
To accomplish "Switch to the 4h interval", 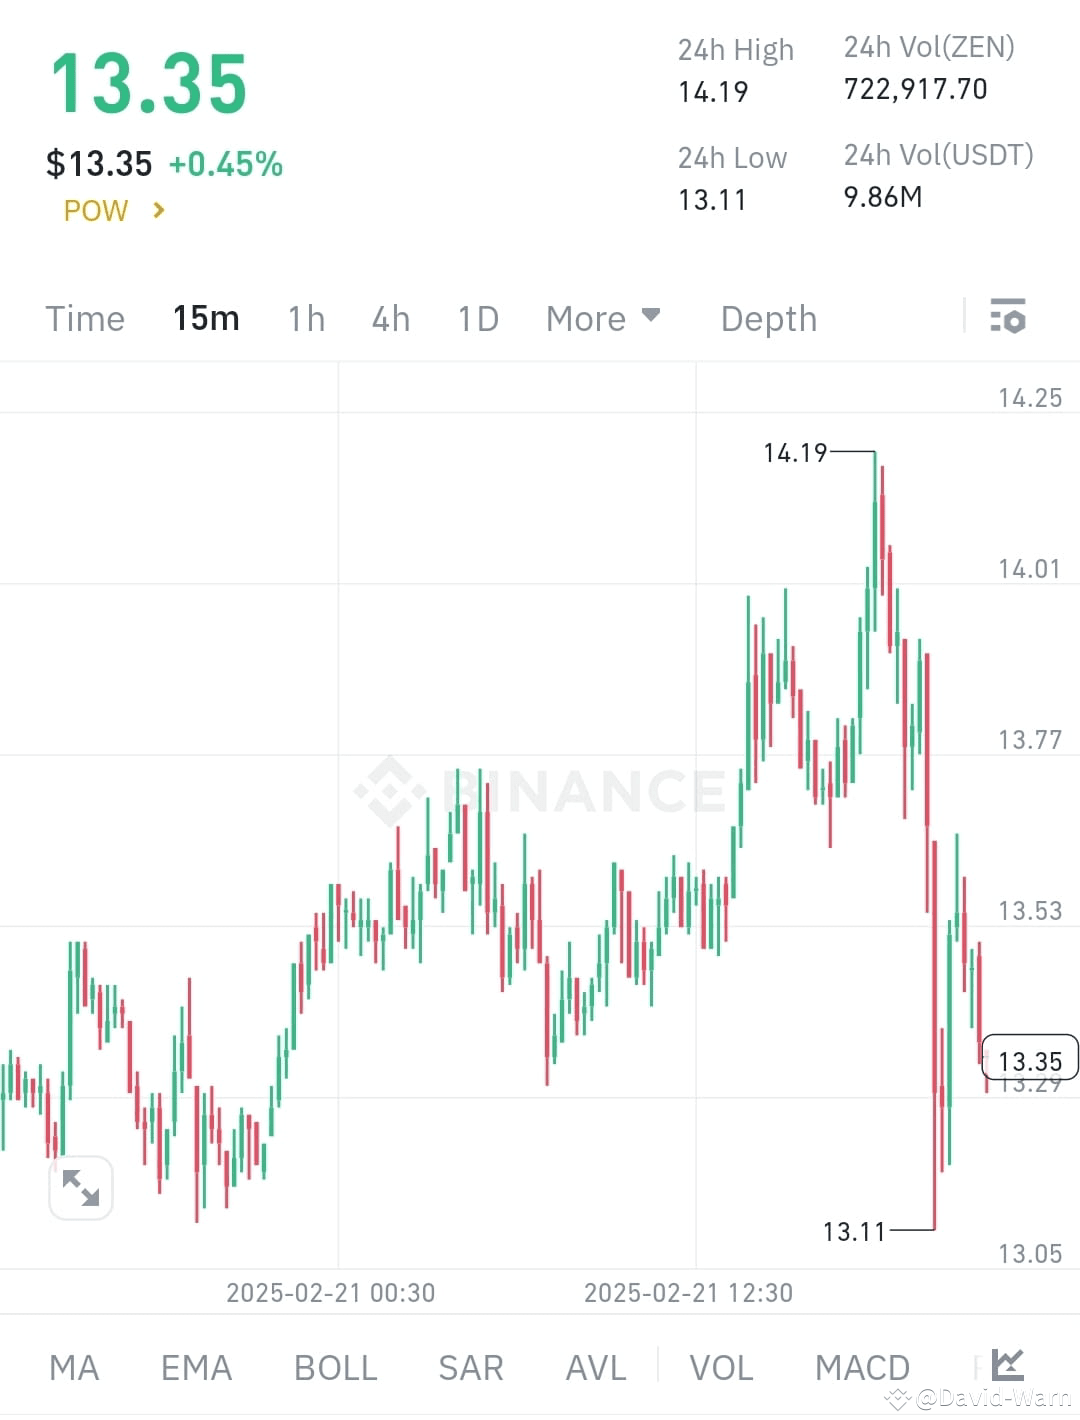I will coord(390,318).
